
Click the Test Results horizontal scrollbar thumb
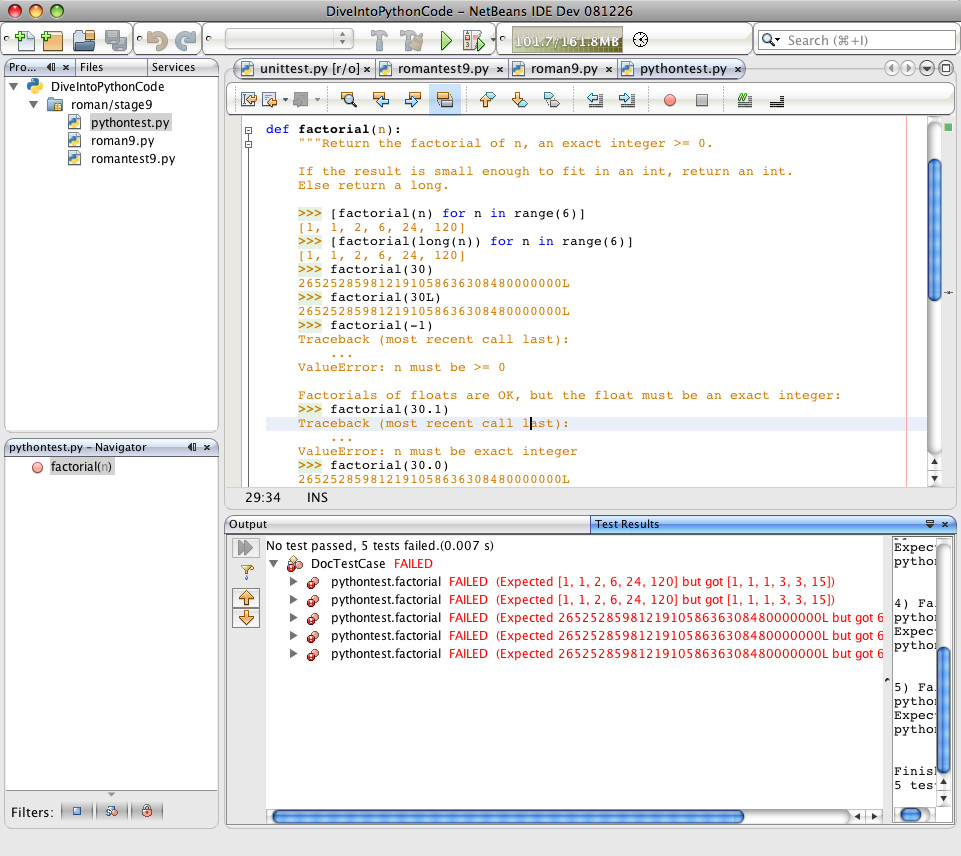pos(507,816)
